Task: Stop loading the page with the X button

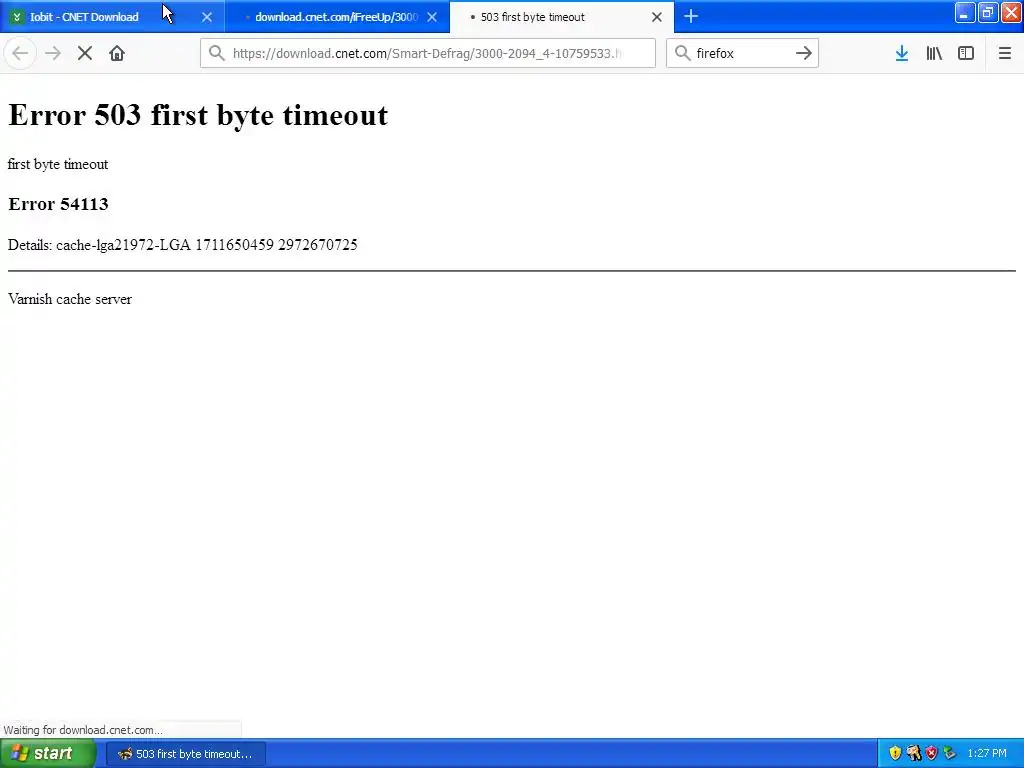Action: pyautogui.click(x=85, y=53)
